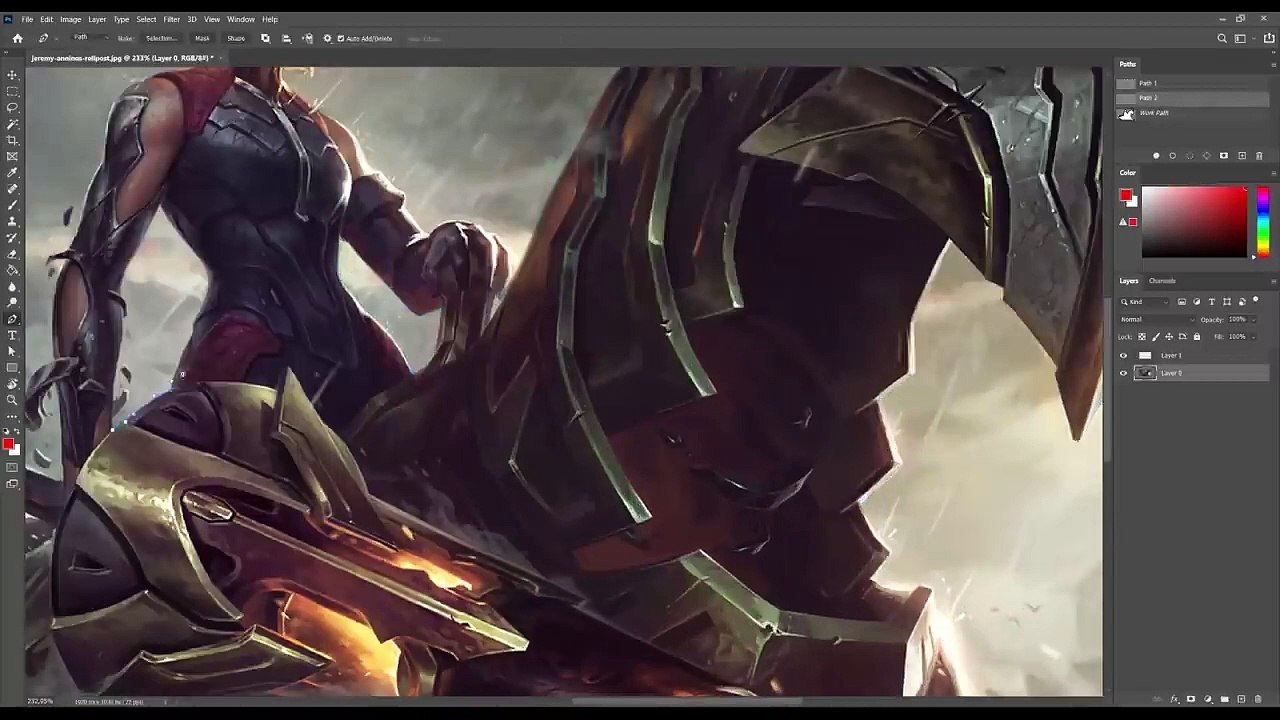Select the Frame tool
Viewport: 1280px width, 720px height.
[12, 156]
